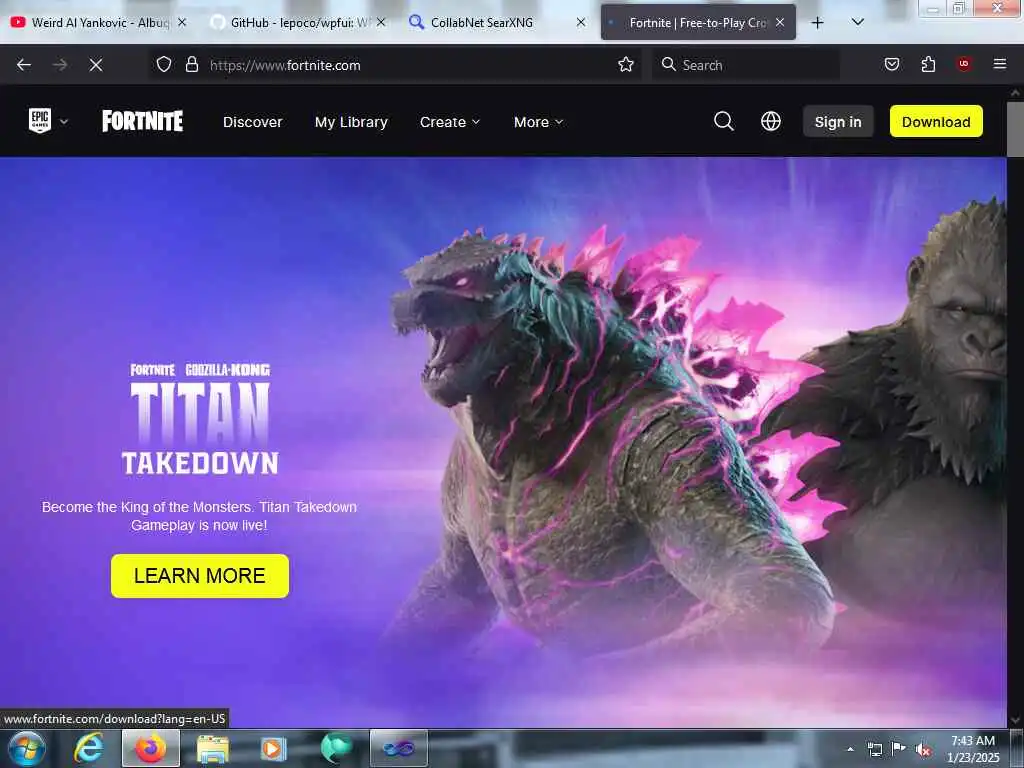Click the Sign in button
Viewport: 1024px width, 768px height.
[x=838, y=121]
